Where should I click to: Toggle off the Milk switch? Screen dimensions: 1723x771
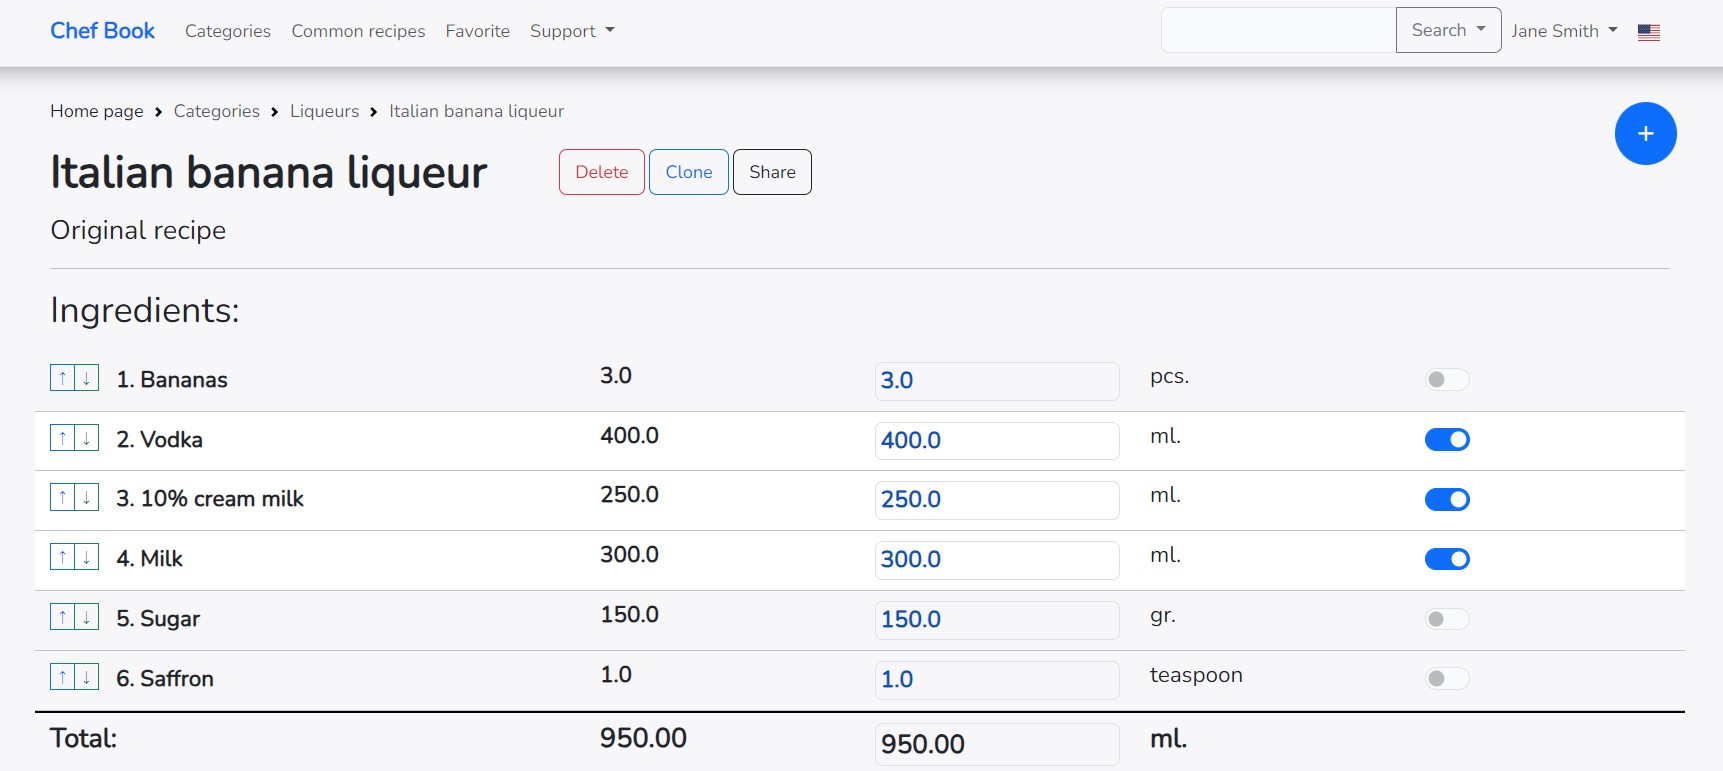[1446, 559]
